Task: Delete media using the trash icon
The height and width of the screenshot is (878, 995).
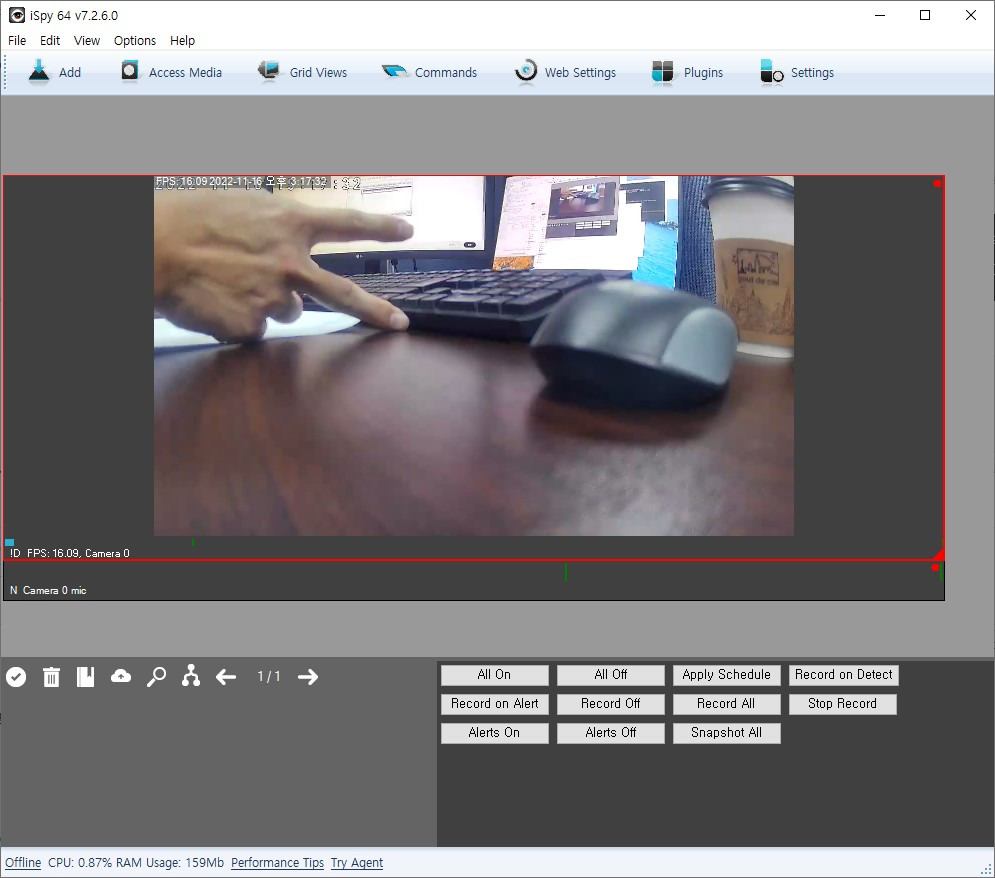Action: tap(51, 676)
